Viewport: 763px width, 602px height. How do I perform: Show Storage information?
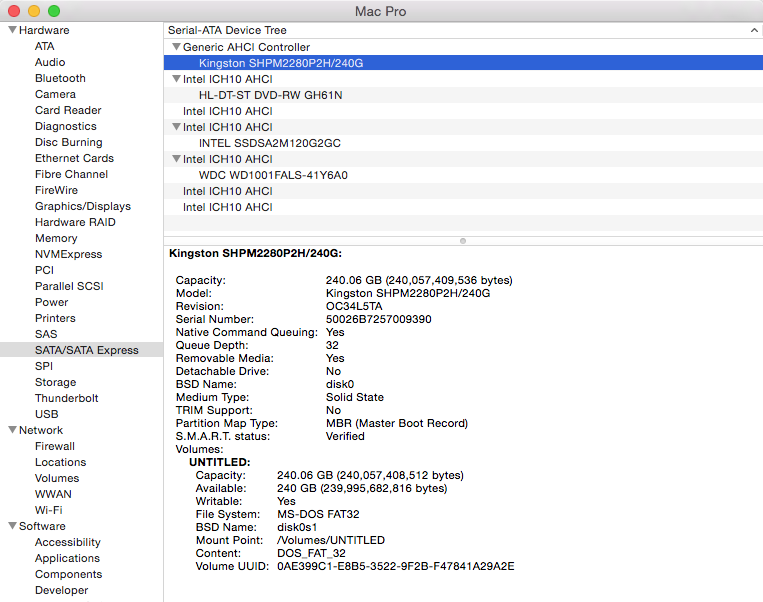tap(55, 383)
